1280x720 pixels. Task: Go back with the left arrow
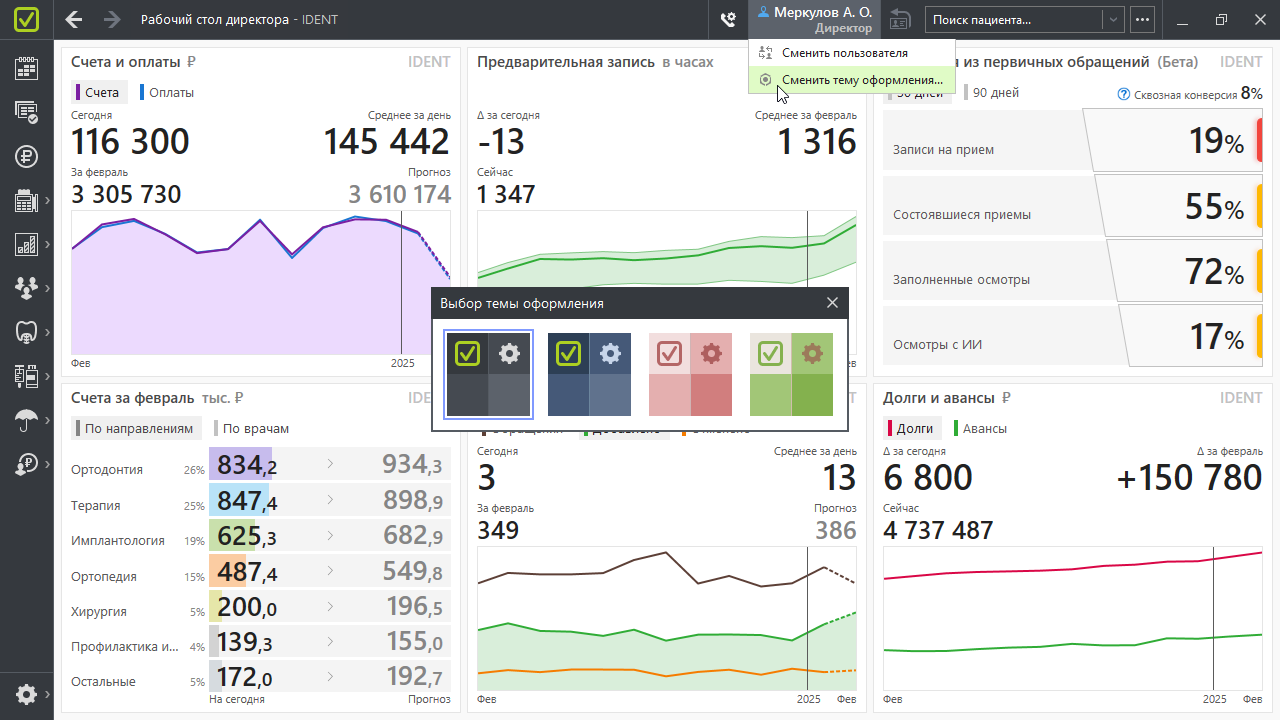tap(73, 19)
